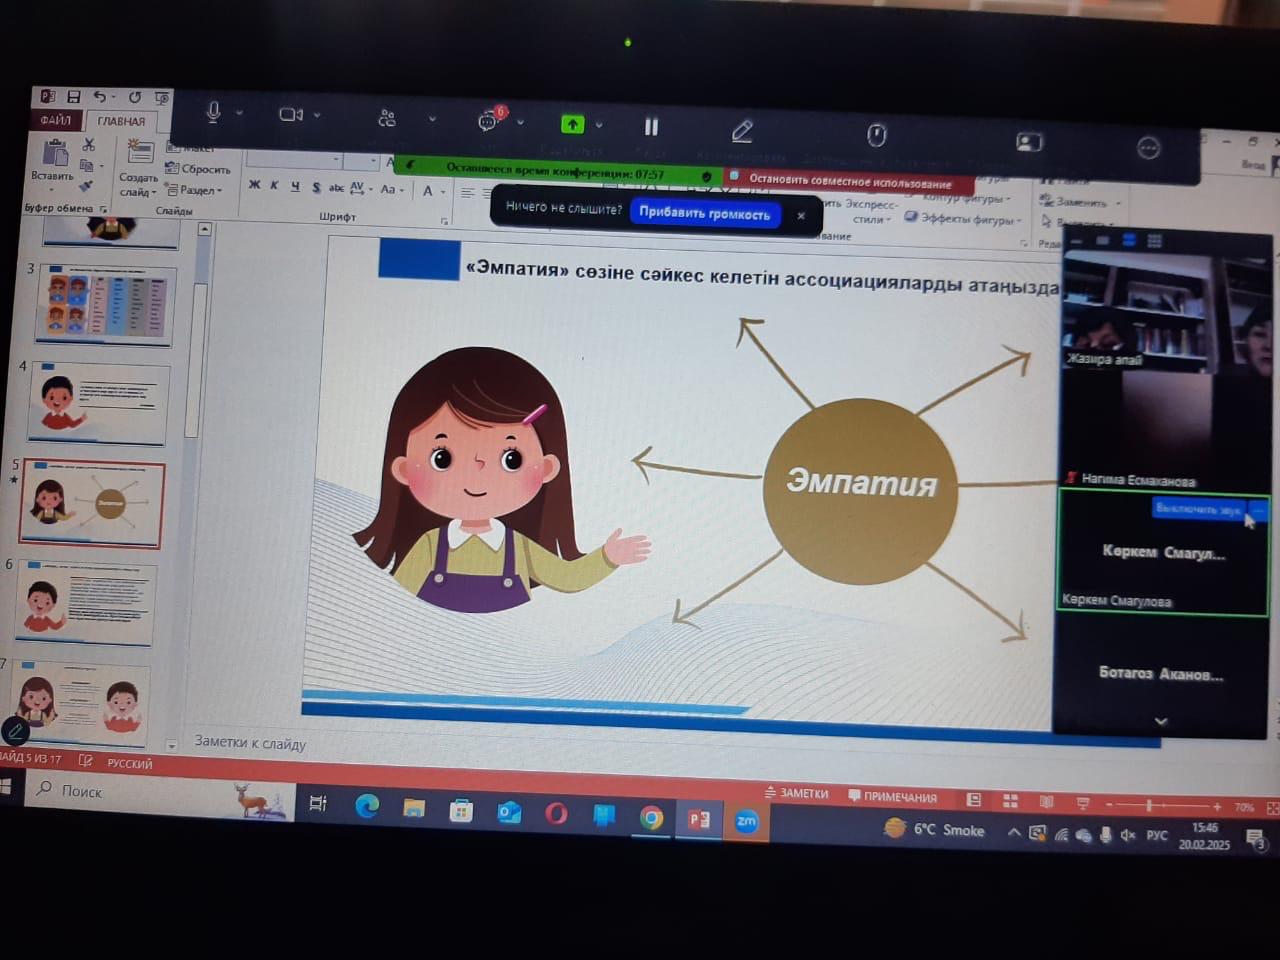Open the Zoom participants panel icon
The height and width of the screenshot is (960, 1280).
click(x=387, y=118)
